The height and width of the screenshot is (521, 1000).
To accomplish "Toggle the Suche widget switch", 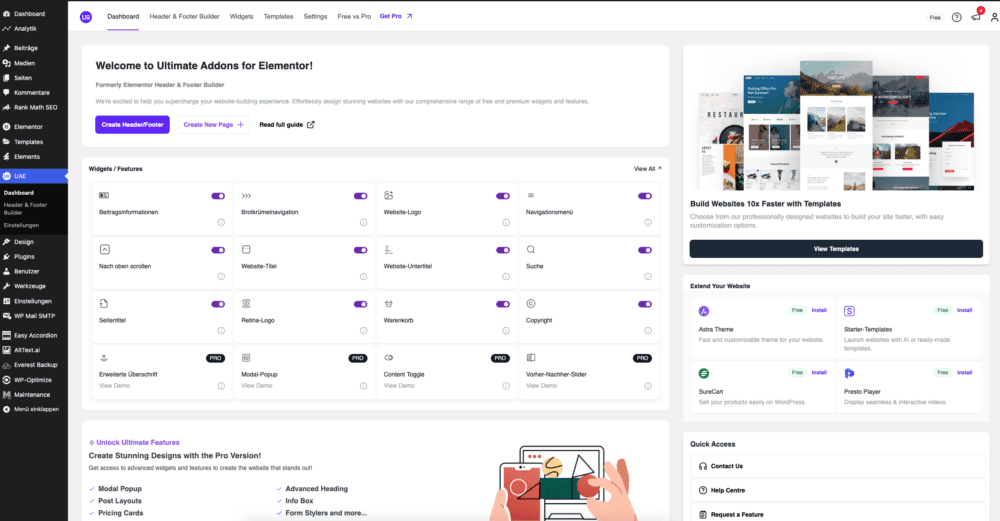I will point(645,250).
